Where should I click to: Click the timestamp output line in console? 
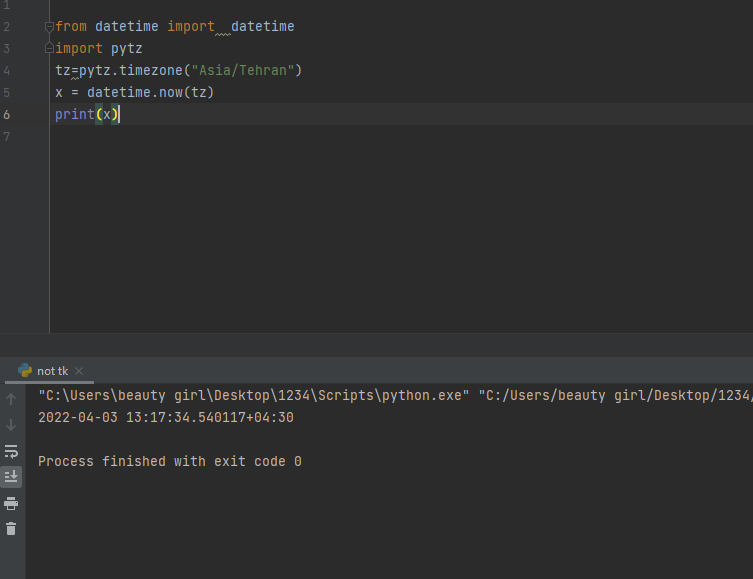coord(166,418)
